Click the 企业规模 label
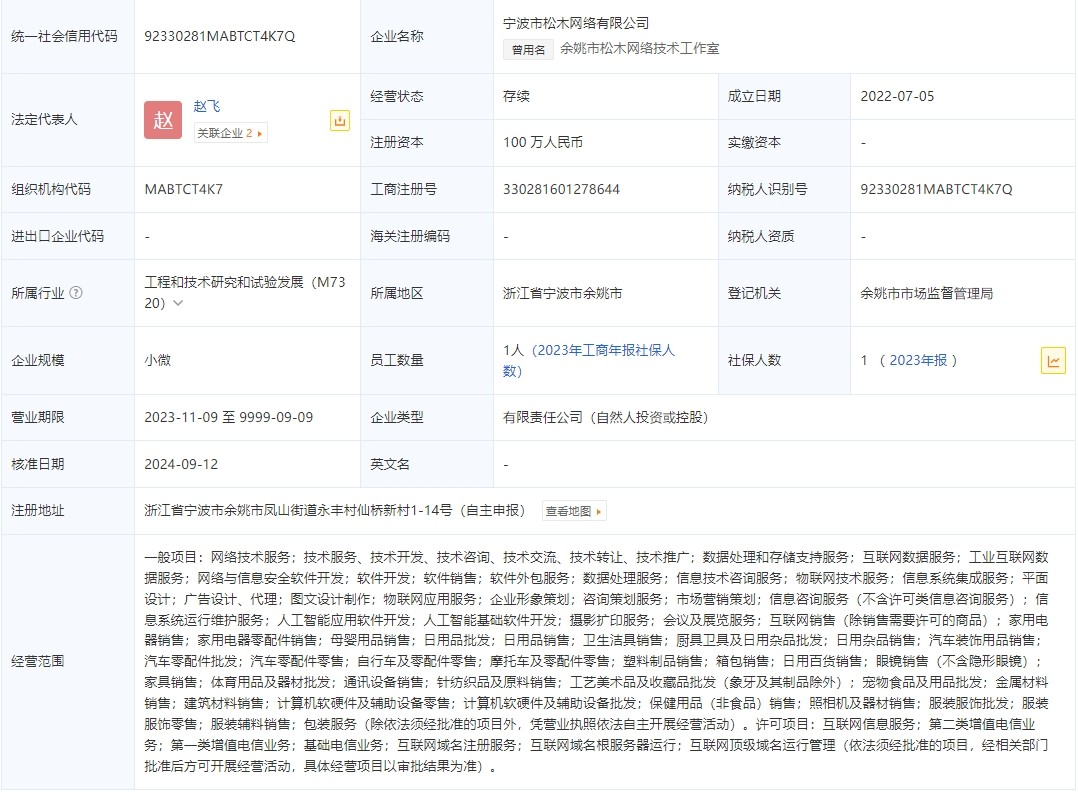This screenshot has height=792, width=1078. coord(38,360)
